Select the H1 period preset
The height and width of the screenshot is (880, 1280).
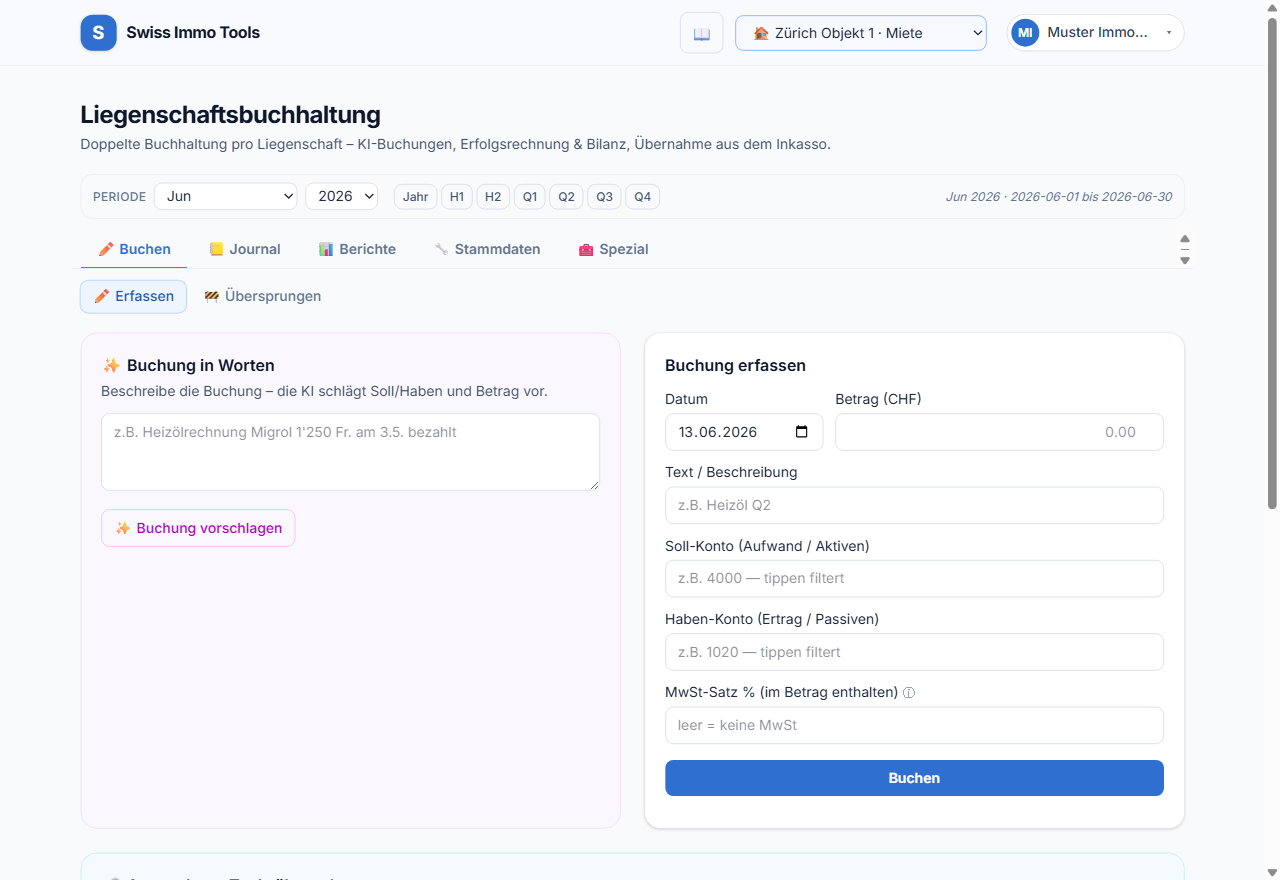click(457, 197)
